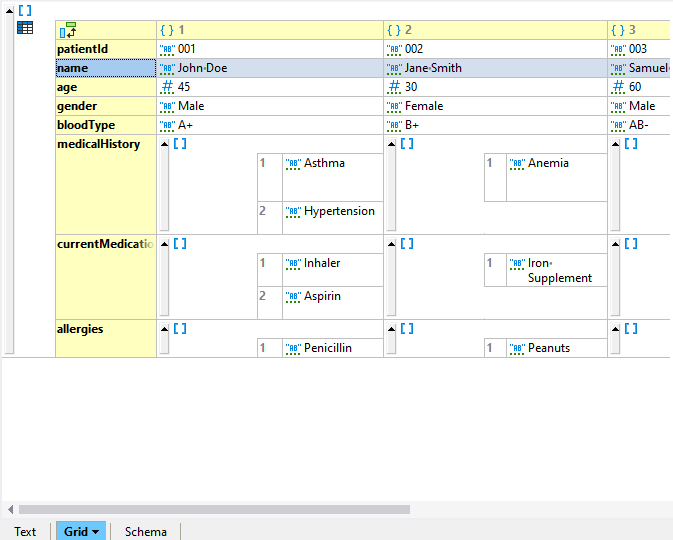Click the string type icon beside Penicillin
The height and width of the screenshot is (540, 673).
pyautogui.click(x=293, y=349)
